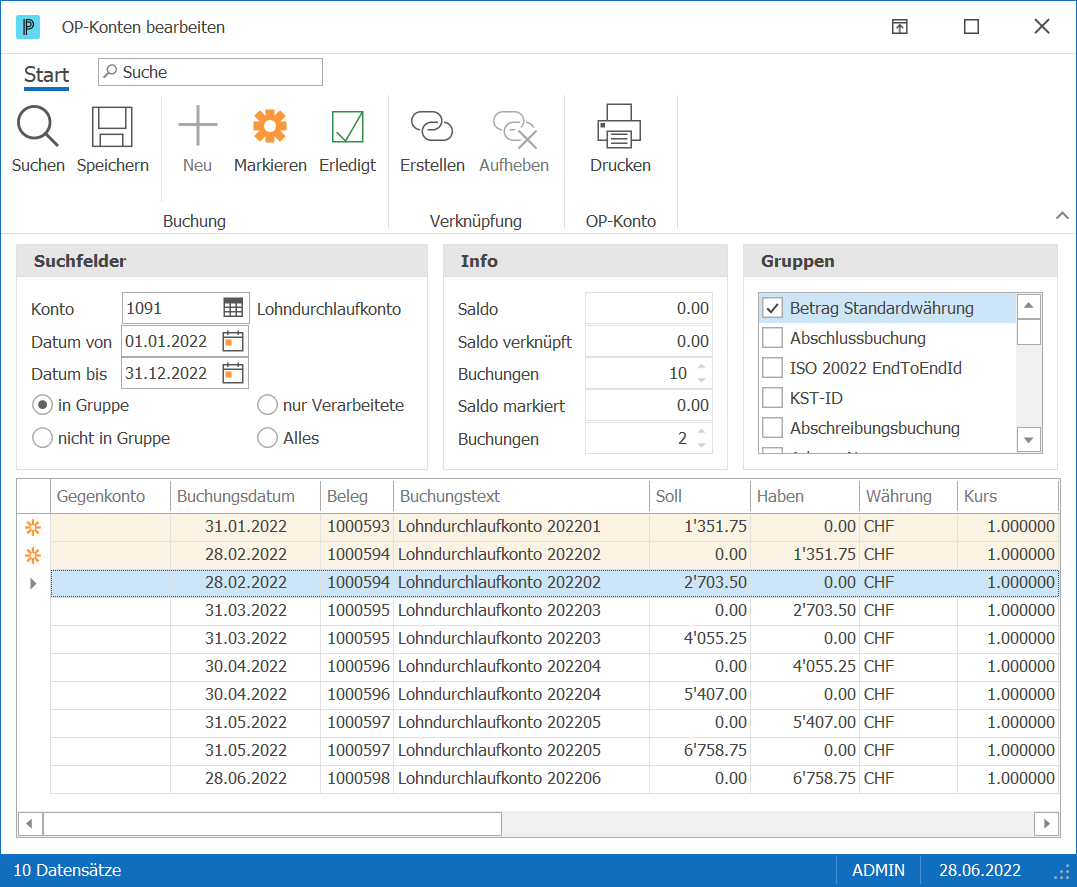The width and height of the screenshot is (1077, 887).
Task: Remove the link using Aufheben
Action: pos(514,128)
